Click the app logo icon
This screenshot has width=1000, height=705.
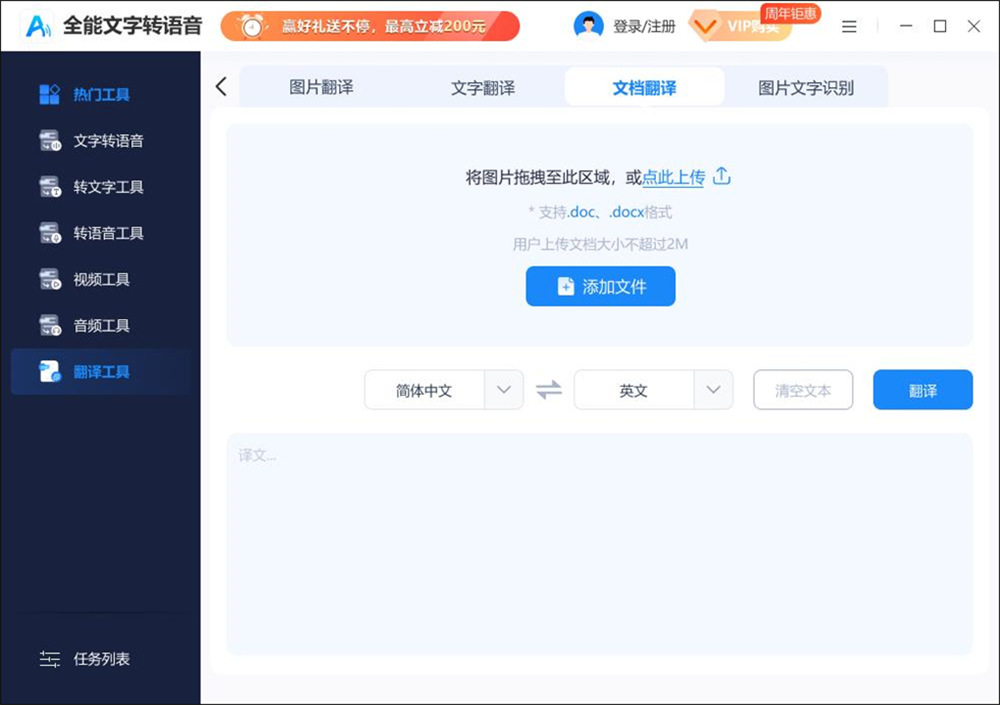38,26
